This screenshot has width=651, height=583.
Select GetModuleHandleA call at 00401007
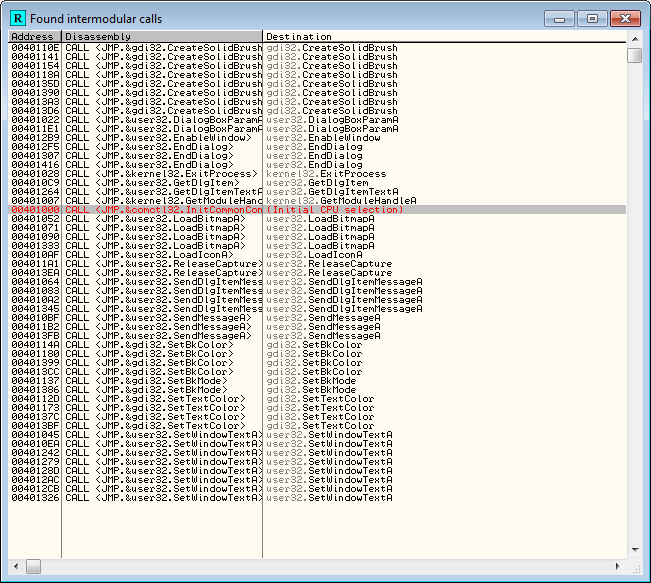coord(317,201)
